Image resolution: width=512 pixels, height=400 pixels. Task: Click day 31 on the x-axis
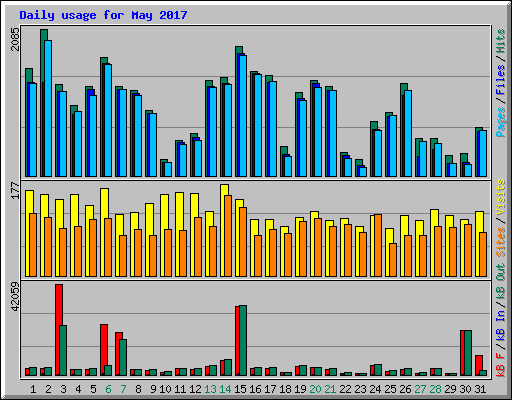480,389
